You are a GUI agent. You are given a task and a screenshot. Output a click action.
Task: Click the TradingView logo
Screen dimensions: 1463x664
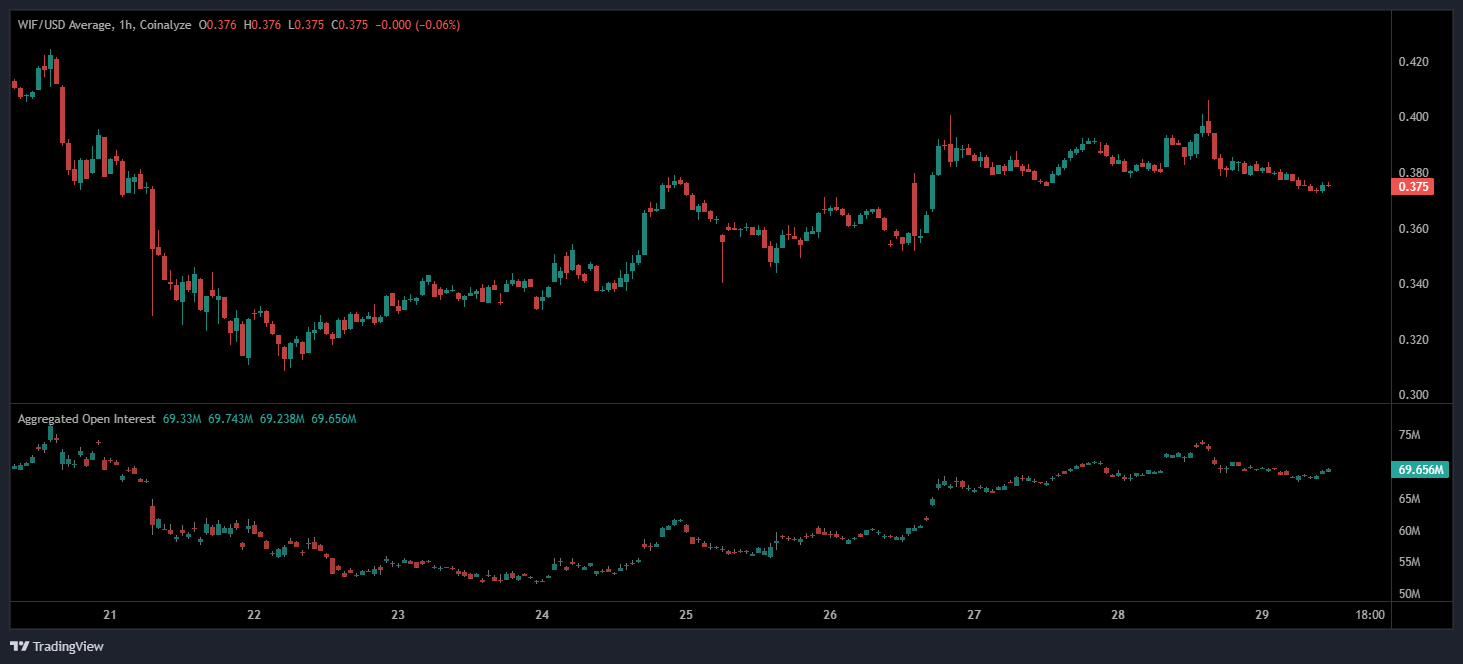coord(57,646)
